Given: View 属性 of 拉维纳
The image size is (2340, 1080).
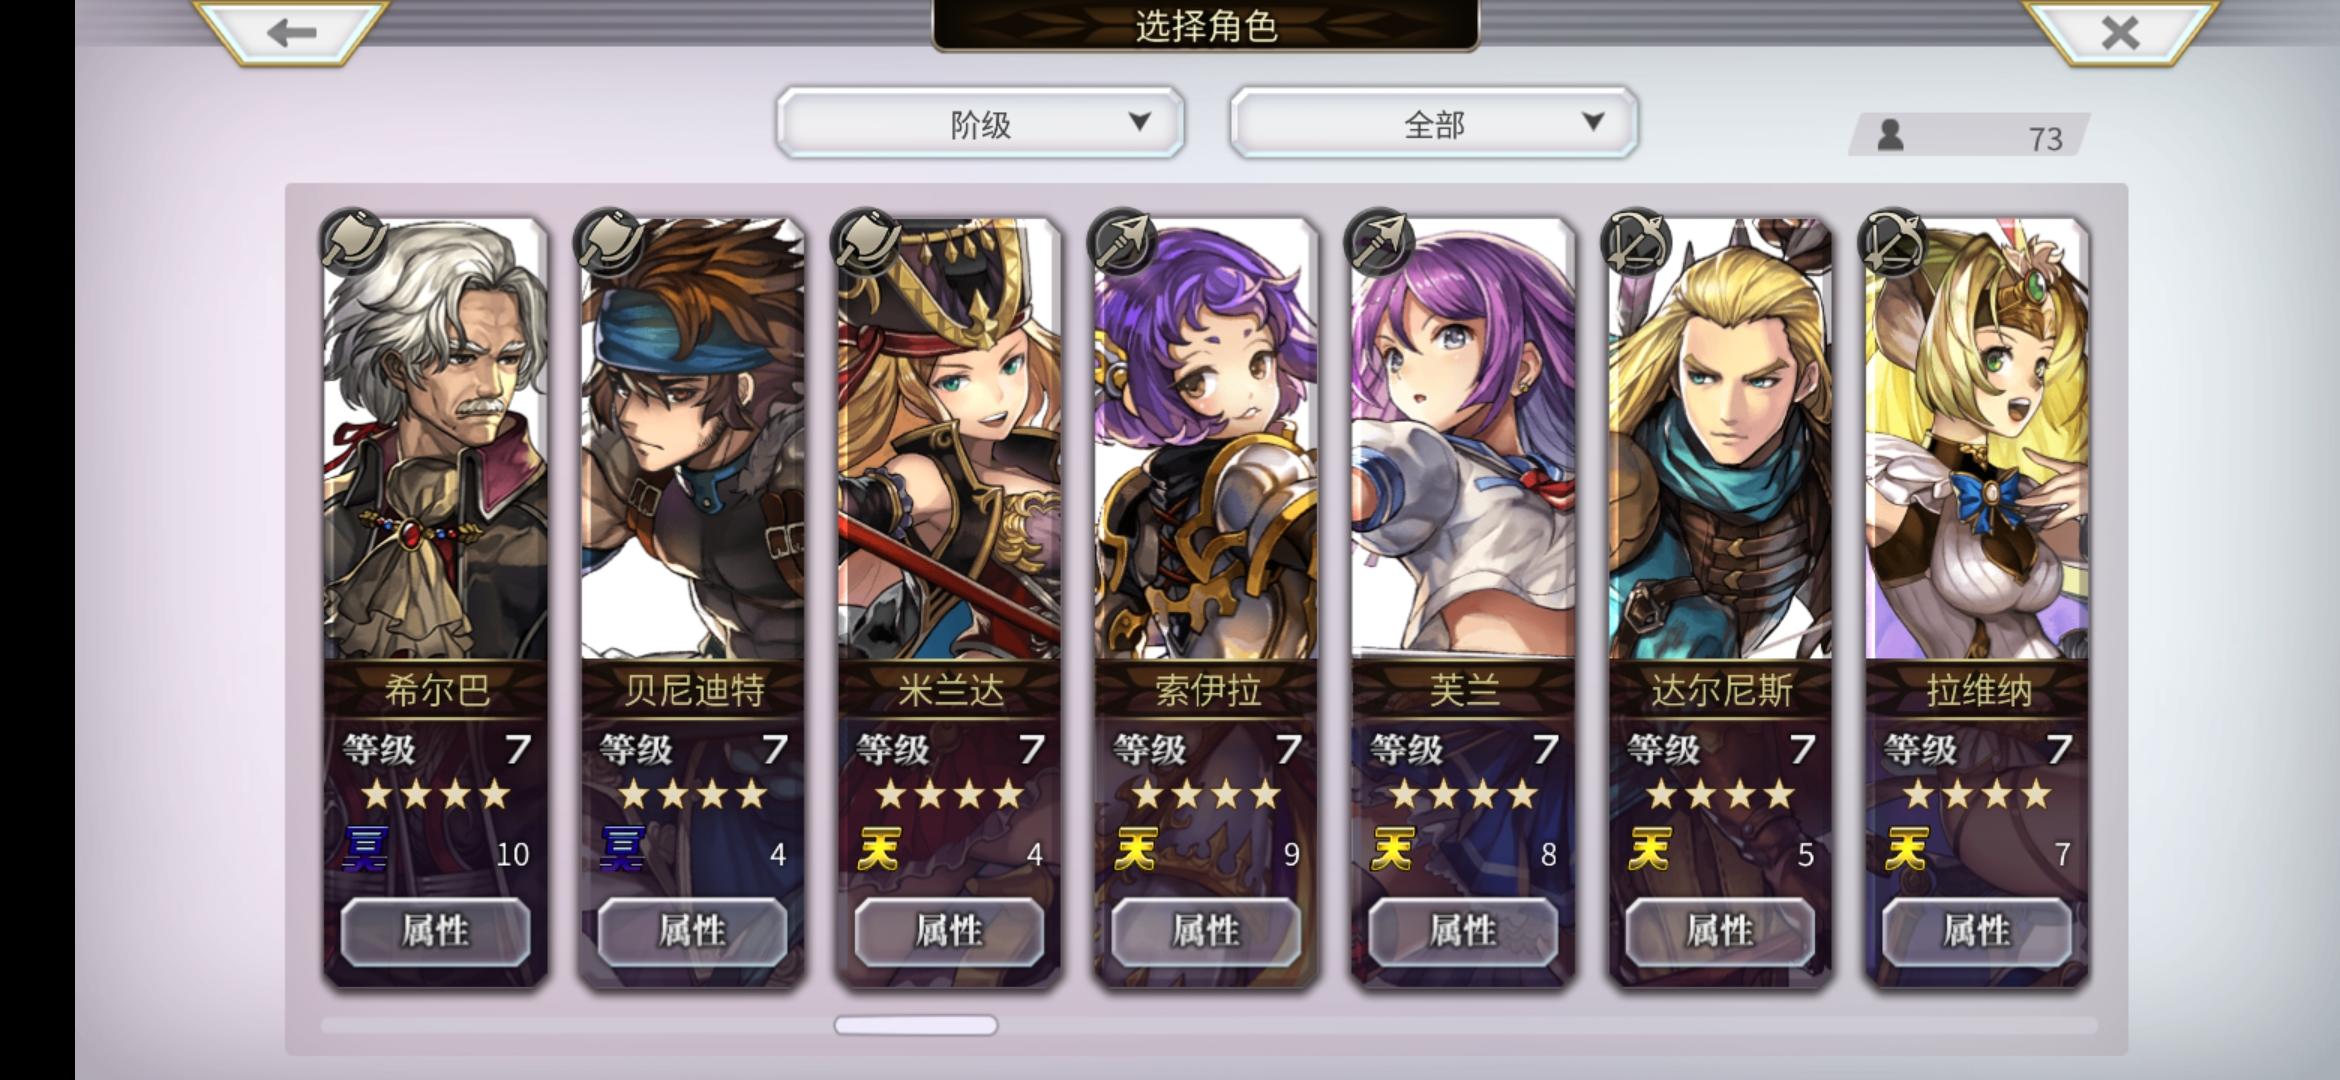Looking at the screenshot, I should click(x=1977, y=932).
